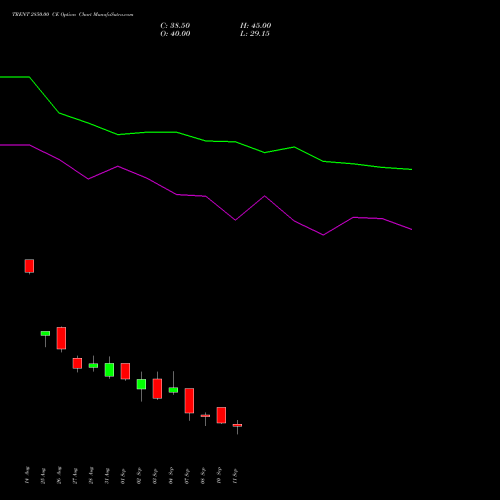Viewport: 500px width, 500px height.
Task: Click the 25 Aug date label
Action: [43, 476]
